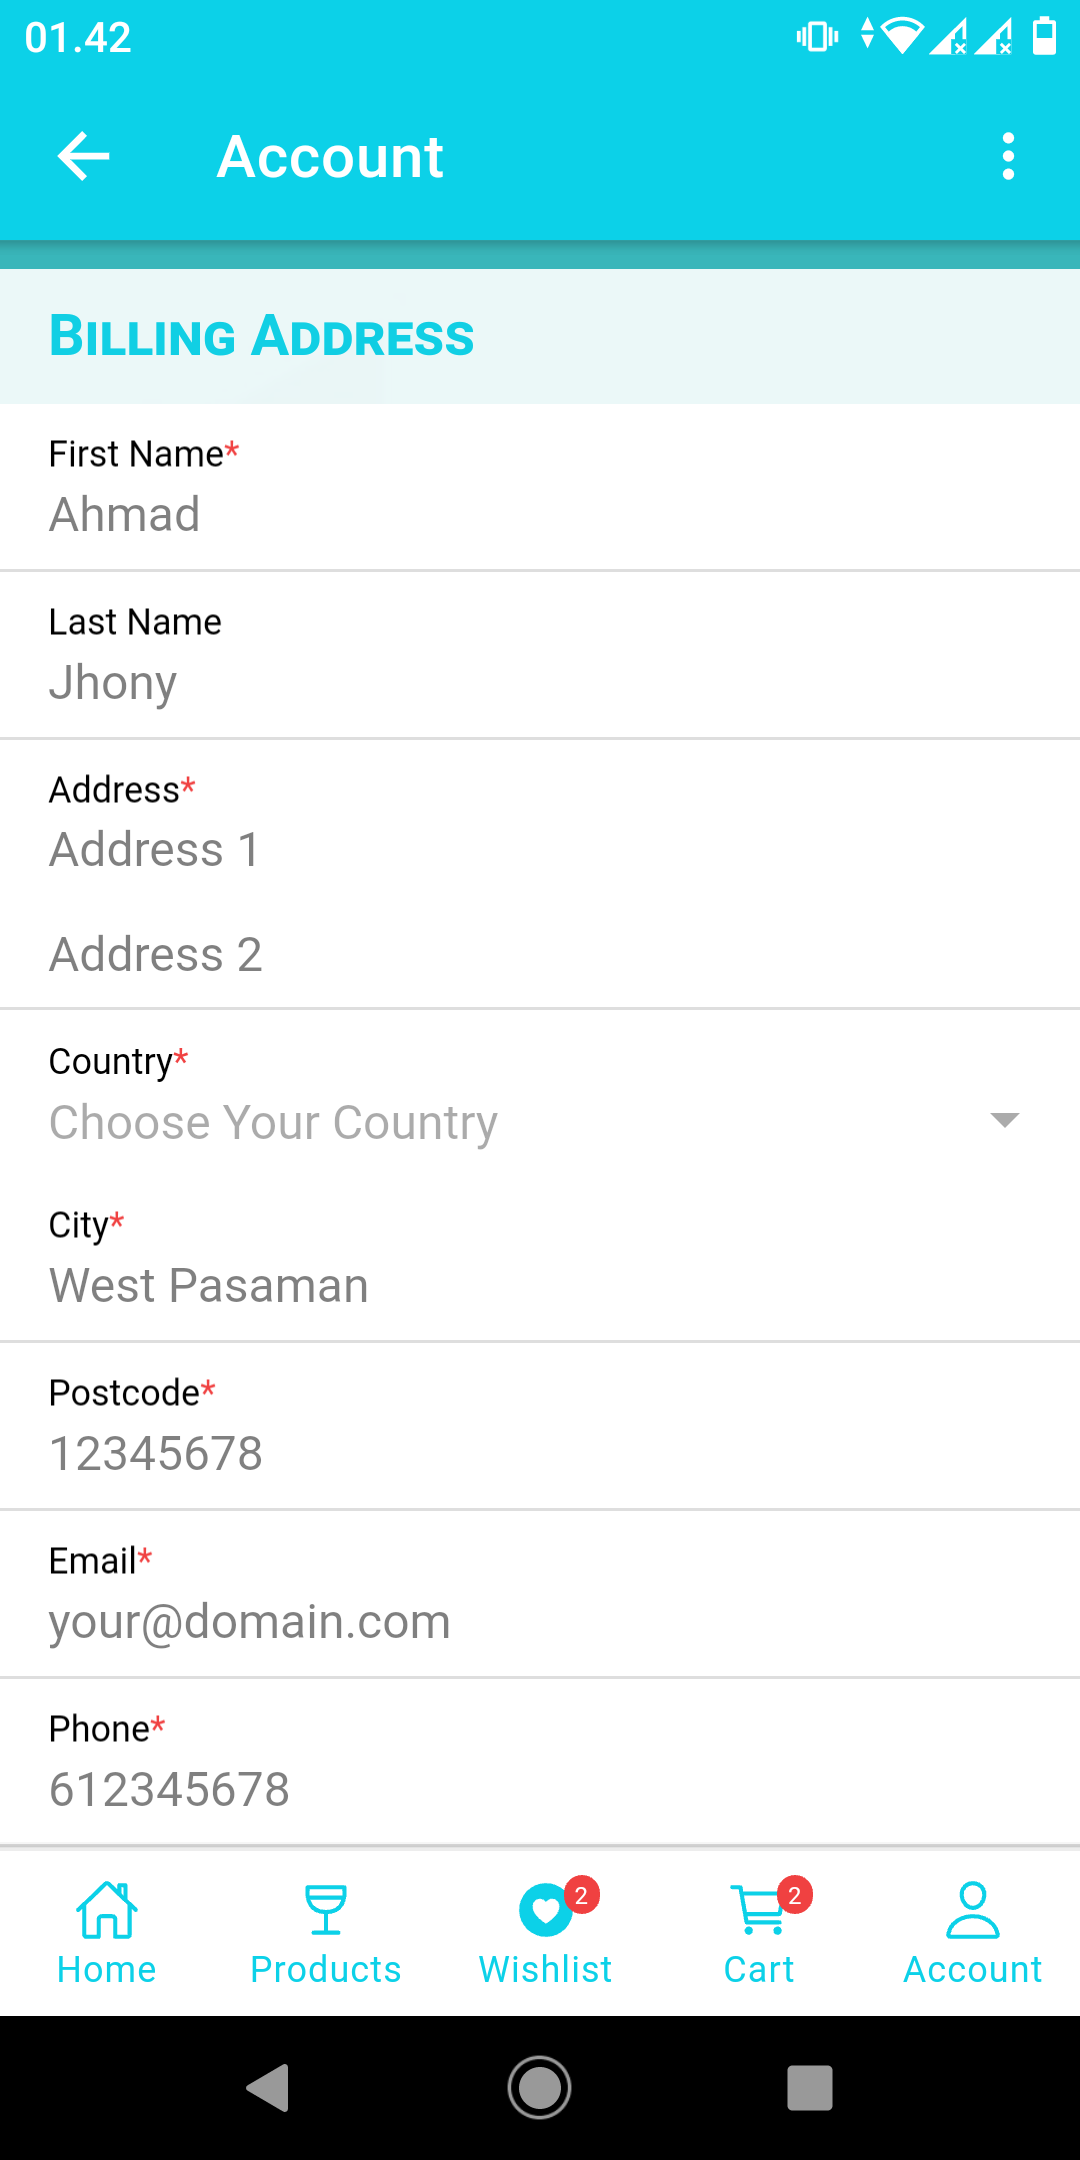Image resolution: width=1080 pixels, height=2160 pixels.
Task: Tap the City field West Pasaman
Action: click(540, 1286)
